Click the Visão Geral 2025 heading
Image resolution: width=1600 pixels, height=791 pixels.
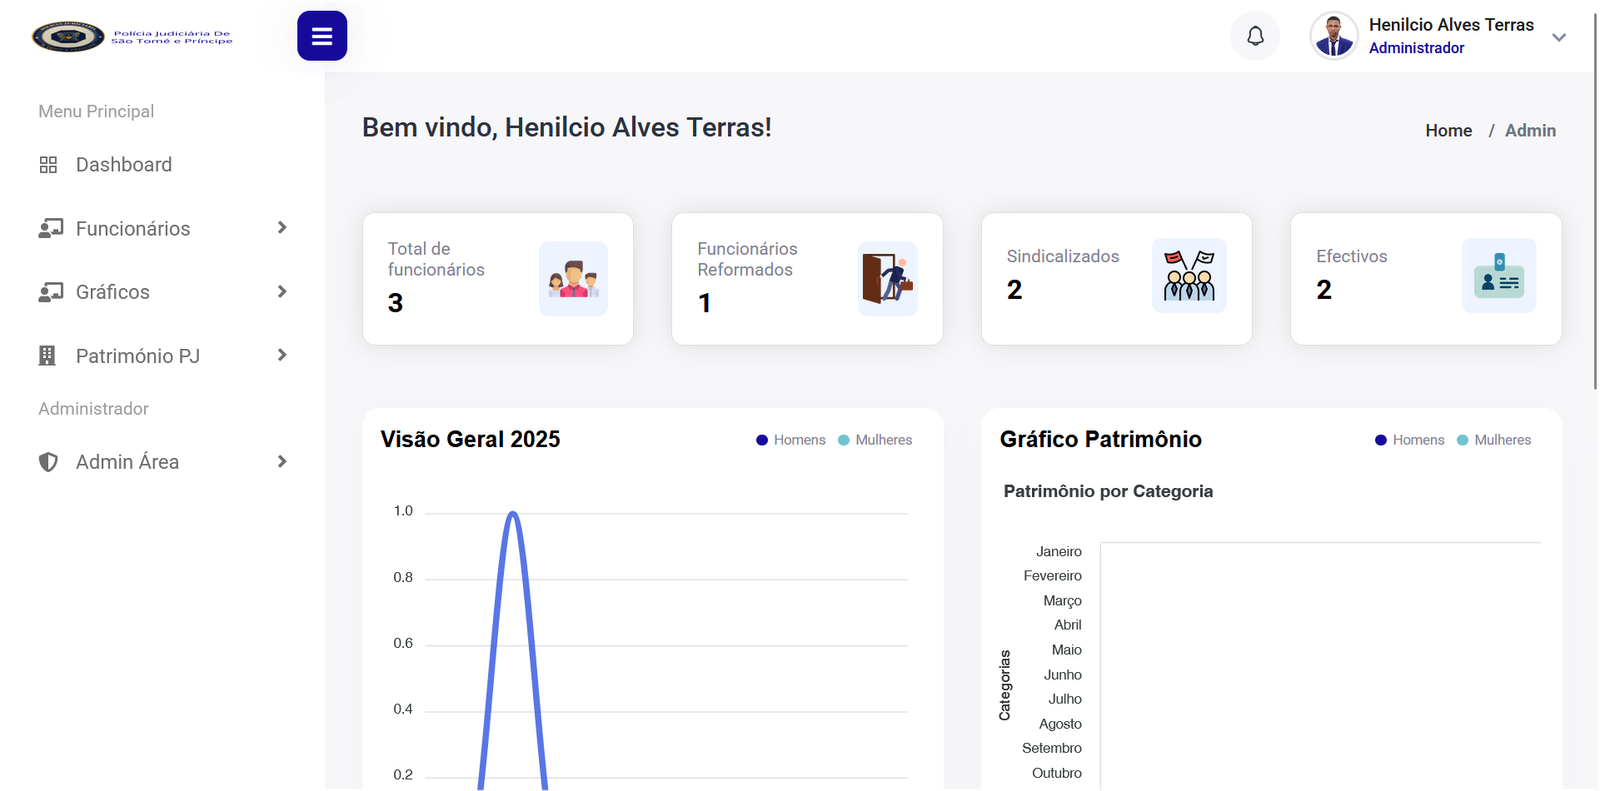(470, 440)
